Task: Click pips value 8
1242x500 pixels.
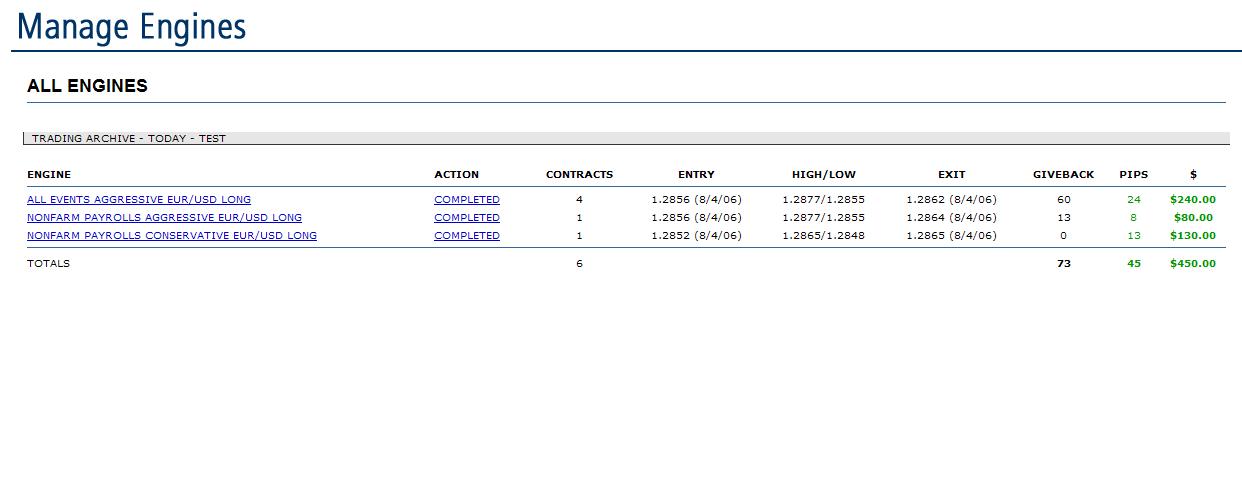Action: click(1134, 218)
